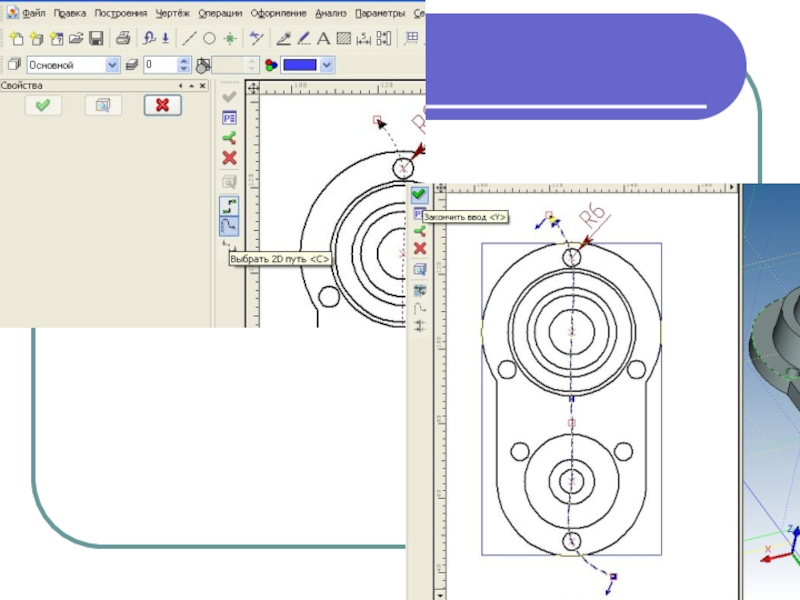This screenshot has width=800, height=600.
Task: Select the Hatch fill tool
Action: pyautogui.click(x=343, y=39)
